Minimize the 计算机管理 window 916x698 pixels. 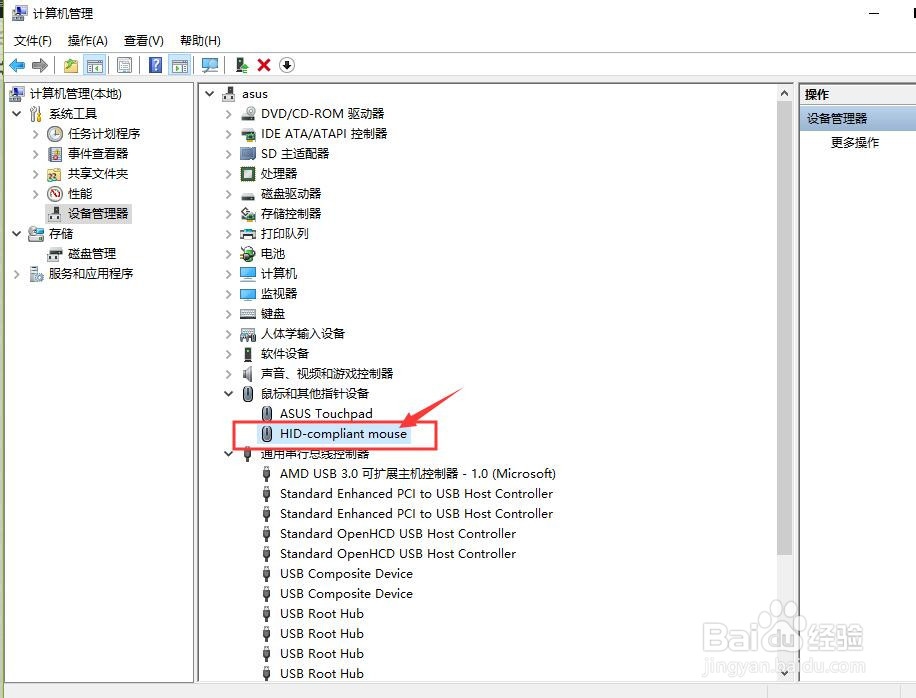[x=874, y=13]
